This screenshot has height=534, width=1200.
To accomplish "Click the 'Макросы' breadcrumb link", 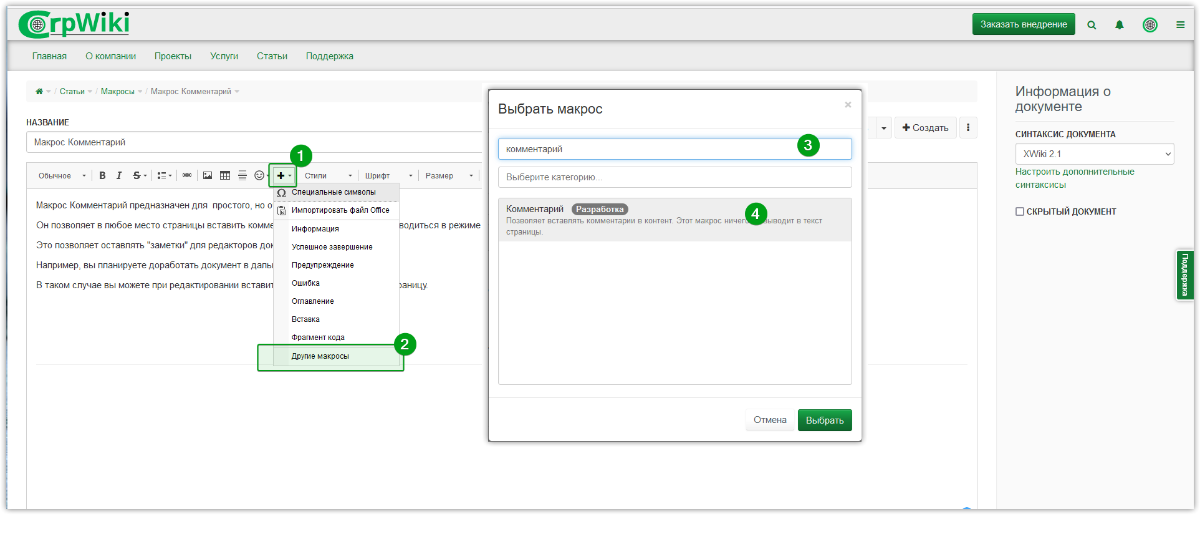I will pyautogui.click(x=117, y=91).
